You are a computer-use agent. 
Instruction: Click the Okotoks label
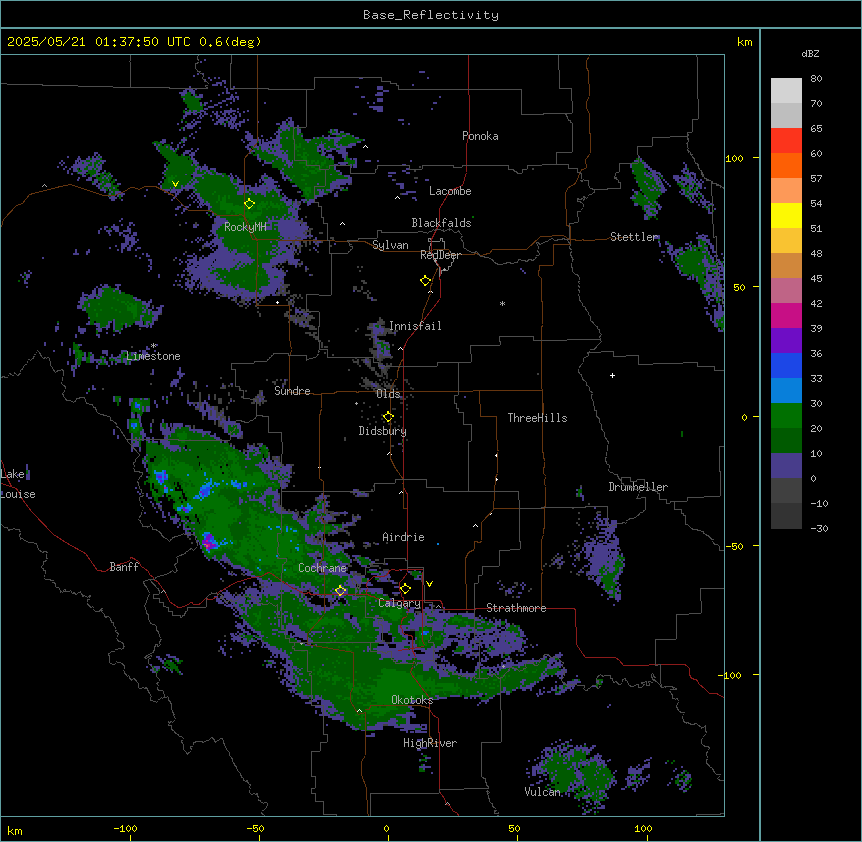click(412, 700)
